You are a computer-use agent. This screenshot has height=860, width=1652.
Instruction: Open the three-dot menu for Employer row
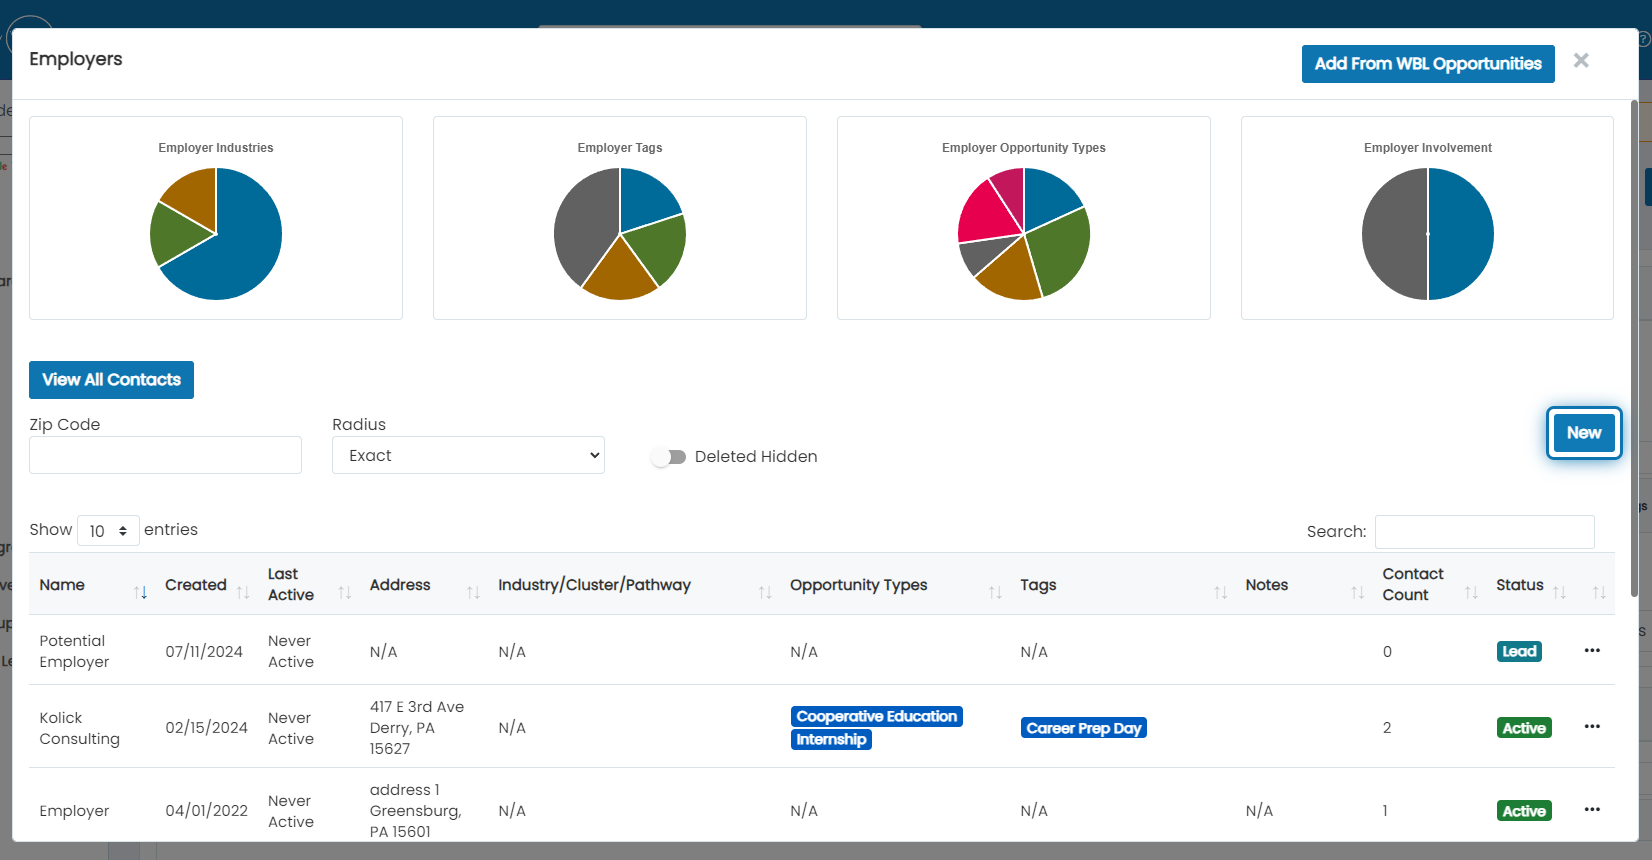[x=1592, y=810]
